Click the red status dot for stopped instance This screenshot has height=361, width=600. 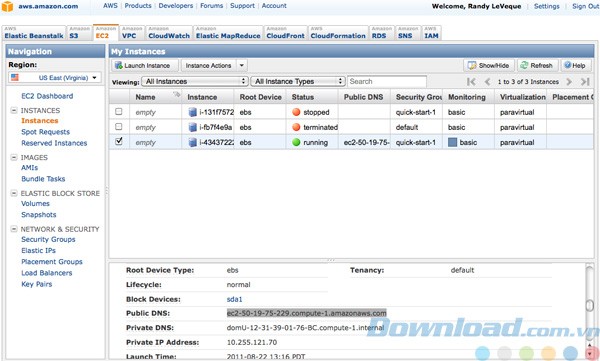(x=296, y=112)
